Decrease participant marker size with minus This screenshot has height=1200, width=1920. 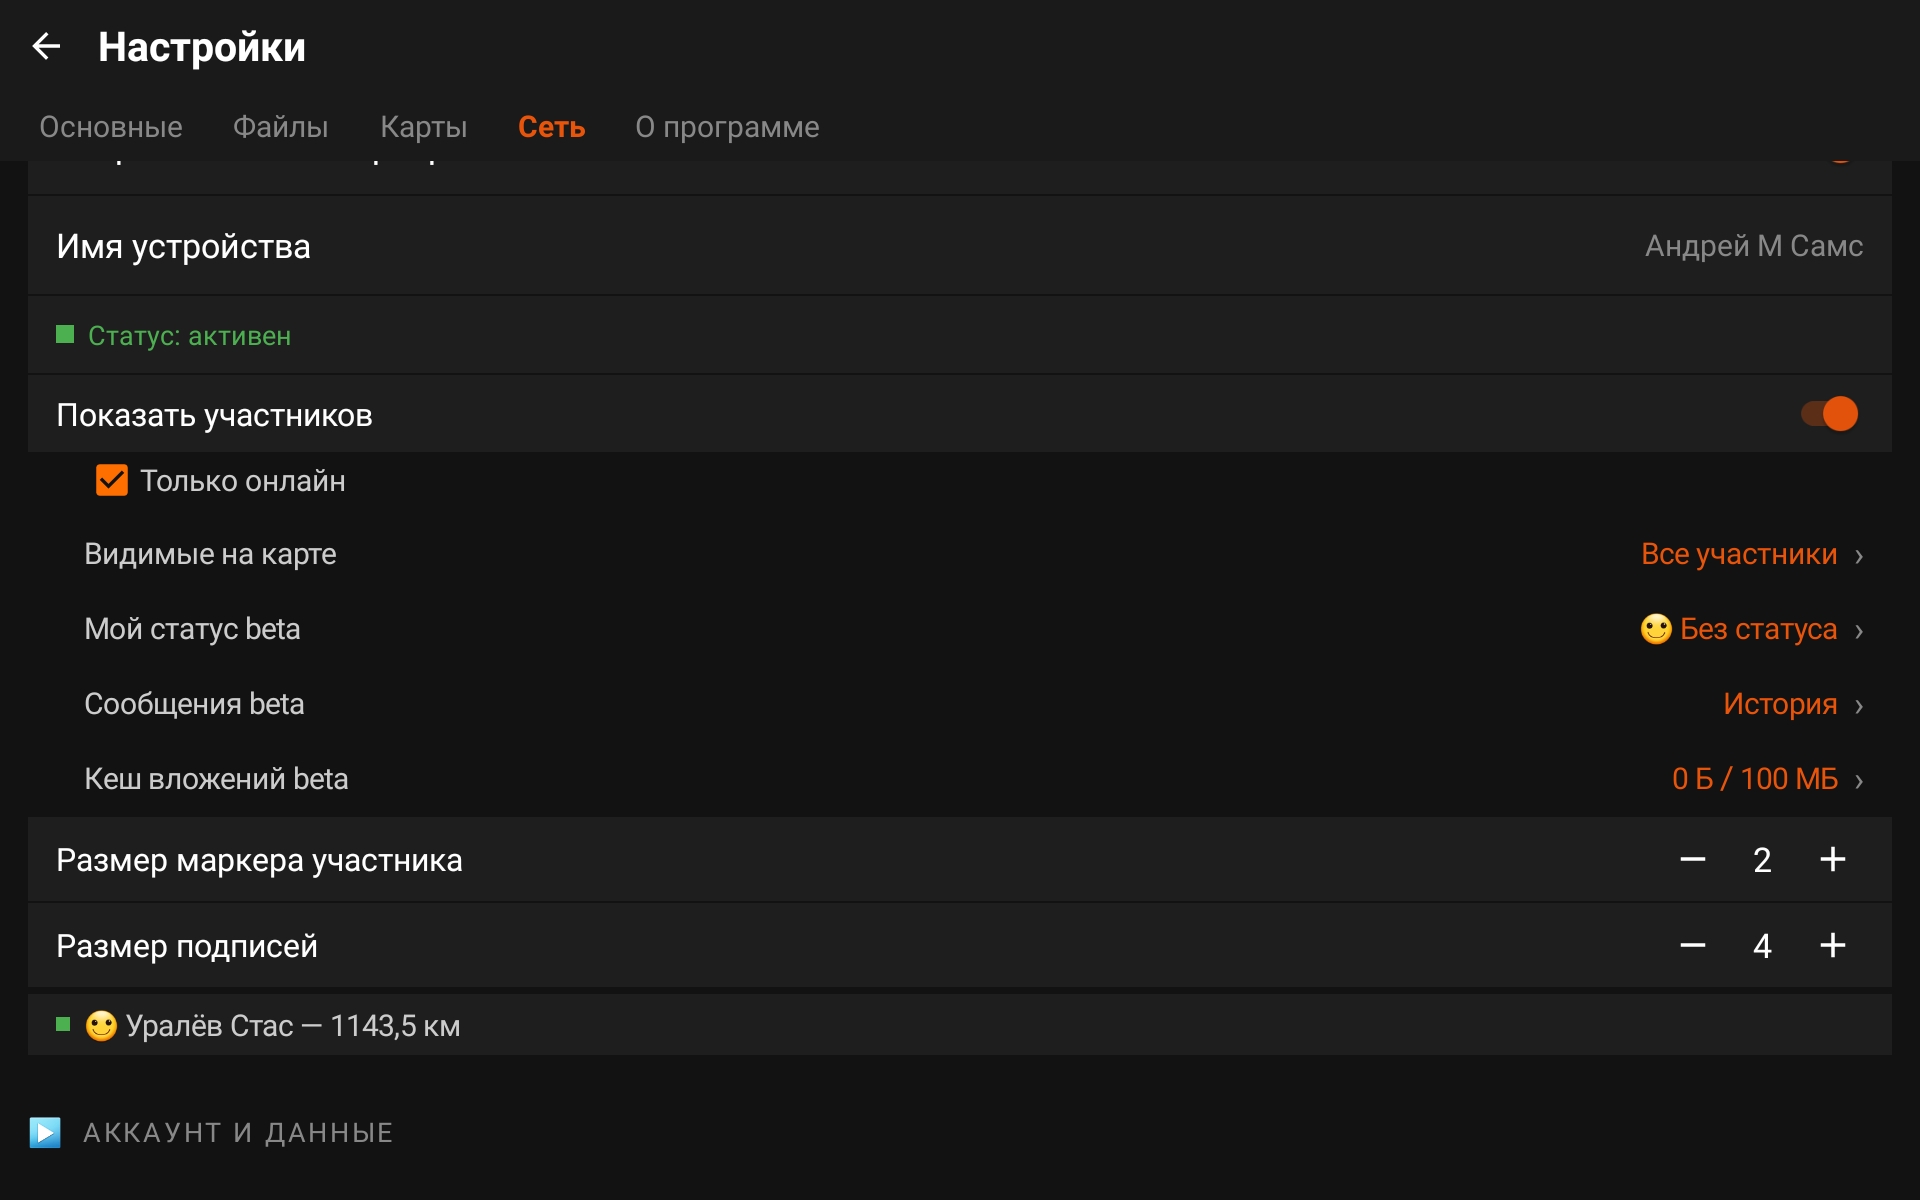tap(1692, 860)
